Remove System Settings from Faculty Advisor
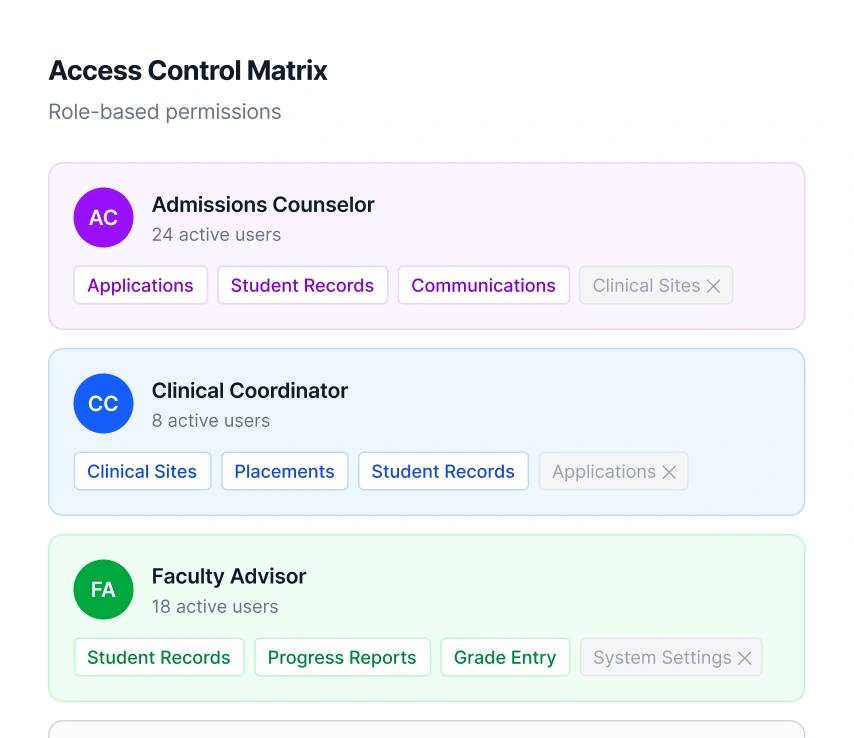The height and width of the screenshot is (738, 854). point(744,657)
